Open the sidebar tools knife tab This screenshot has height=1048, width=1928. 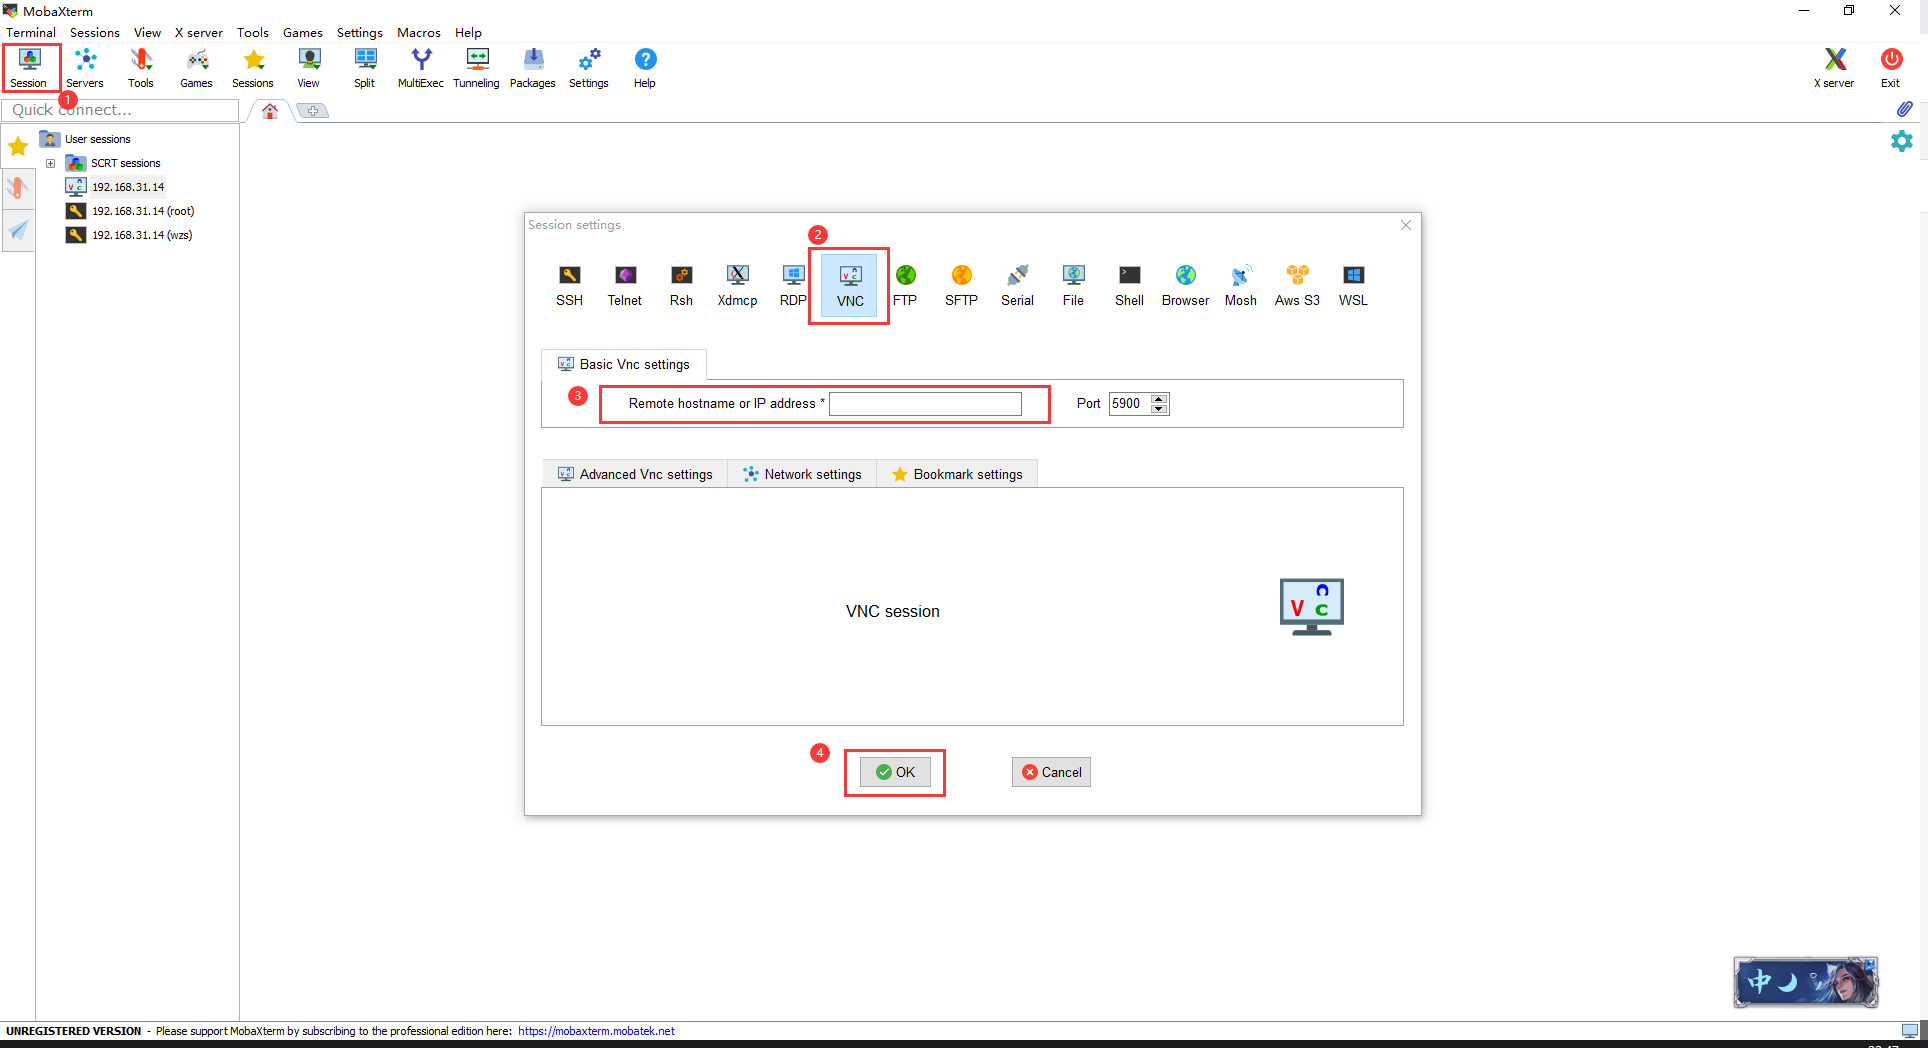(18, 188)
